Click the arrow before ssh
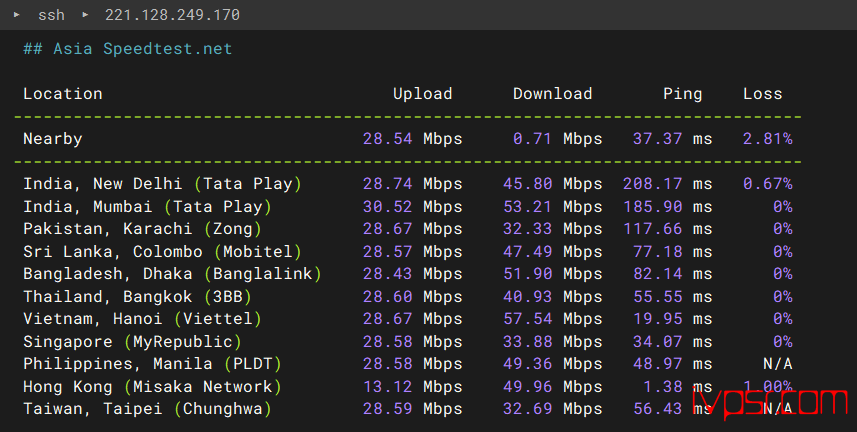 click(17, 15)
